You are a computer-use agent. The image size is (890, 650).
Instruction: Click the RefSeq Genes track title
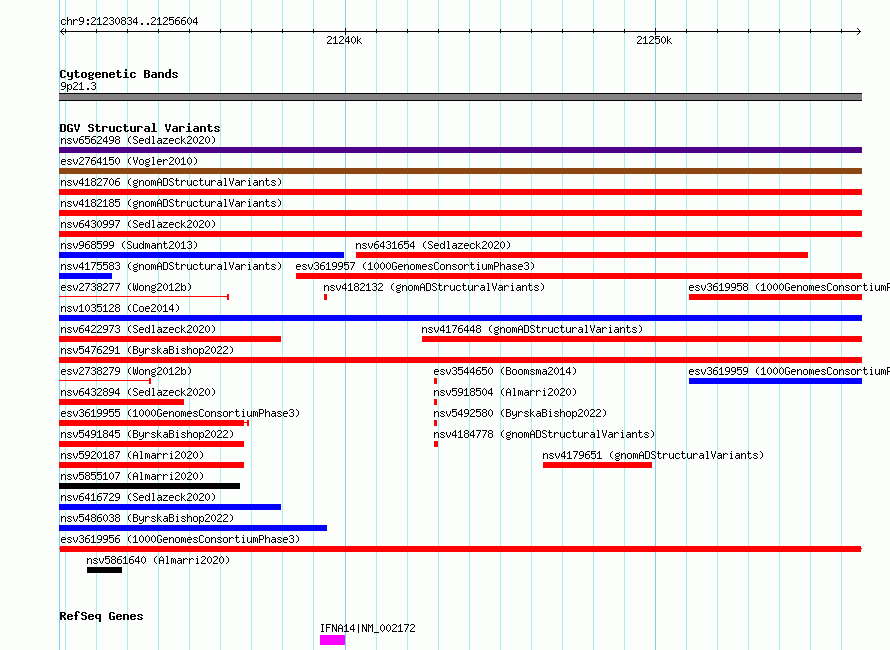(x=101, y=617)
